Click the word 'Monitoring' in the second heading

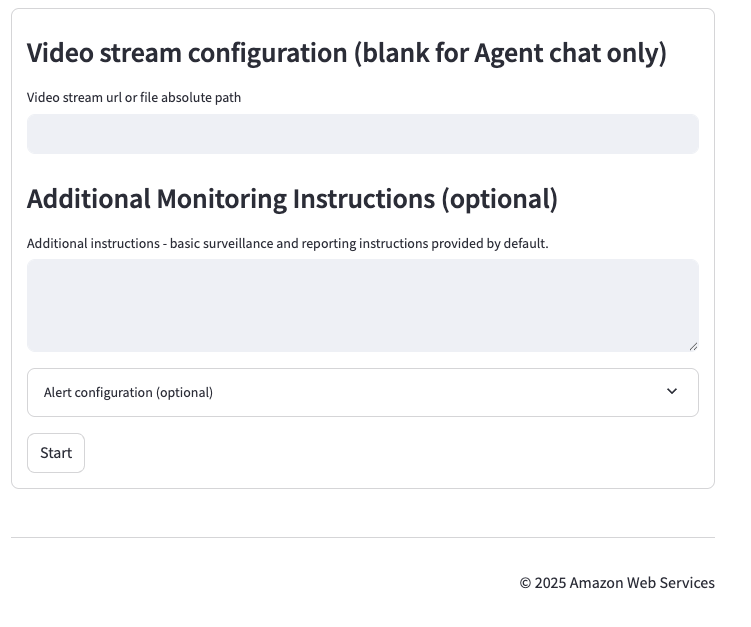pyautogui.click(x=221, y=199)
